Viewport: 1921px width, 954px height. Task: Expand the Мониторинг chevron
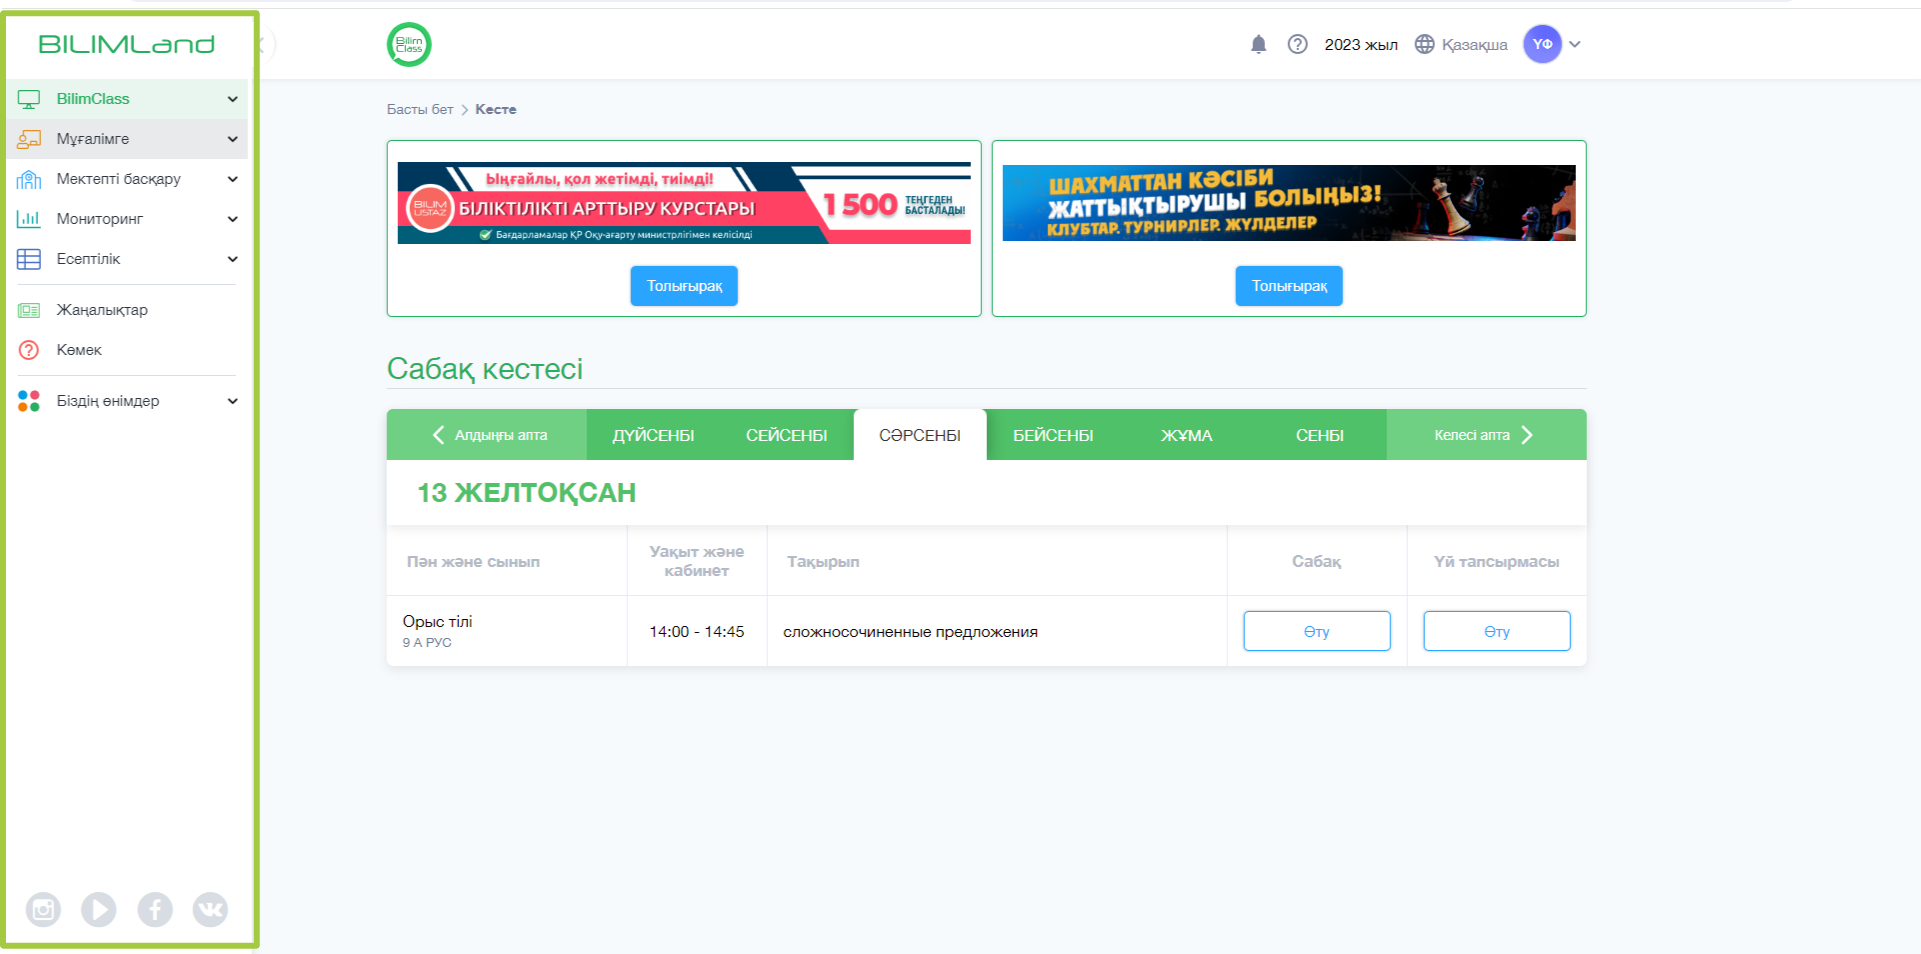point(233,219)
